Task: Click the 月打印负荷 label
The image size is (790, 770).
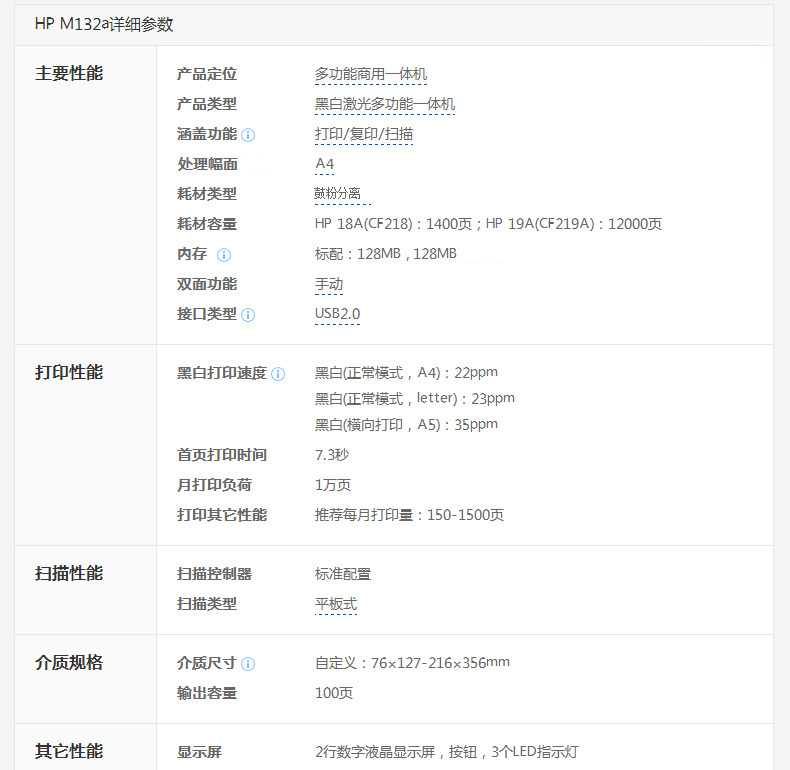Action: [x=214, y=485]
